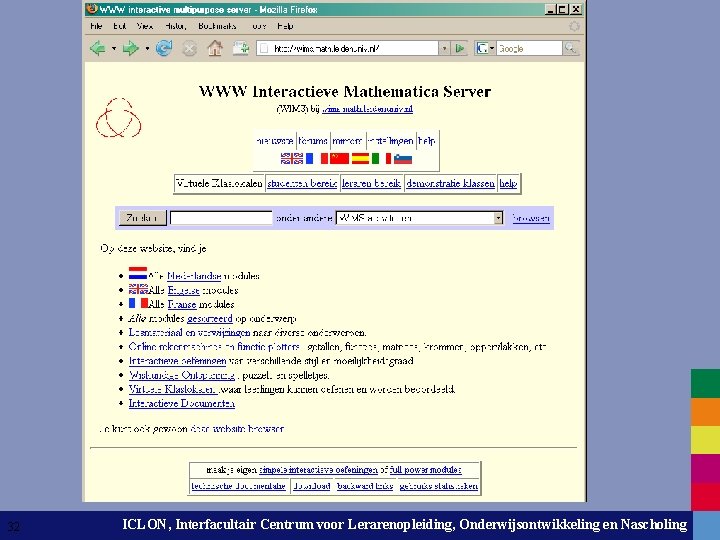
Task: Click the greyed-out Stop loading icon
Action: pyautogui.click(x=189, y=48)
